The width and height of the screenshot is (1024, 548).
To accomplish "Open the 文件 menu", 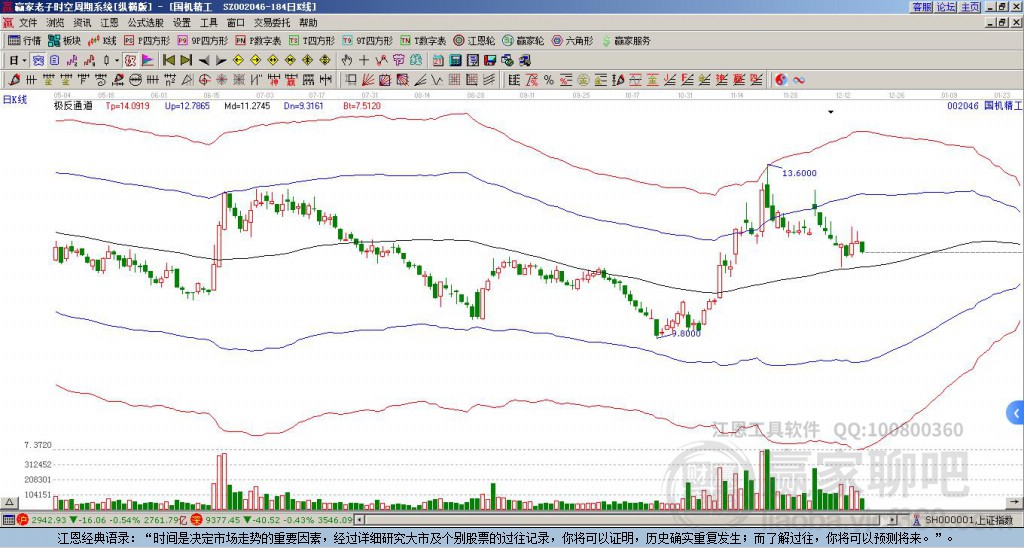I will (x=28, y=23).
